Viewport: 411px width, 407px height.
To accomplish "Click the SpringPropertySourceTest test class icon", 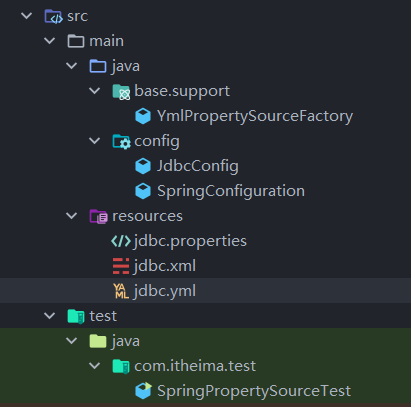I will (143, 391).
